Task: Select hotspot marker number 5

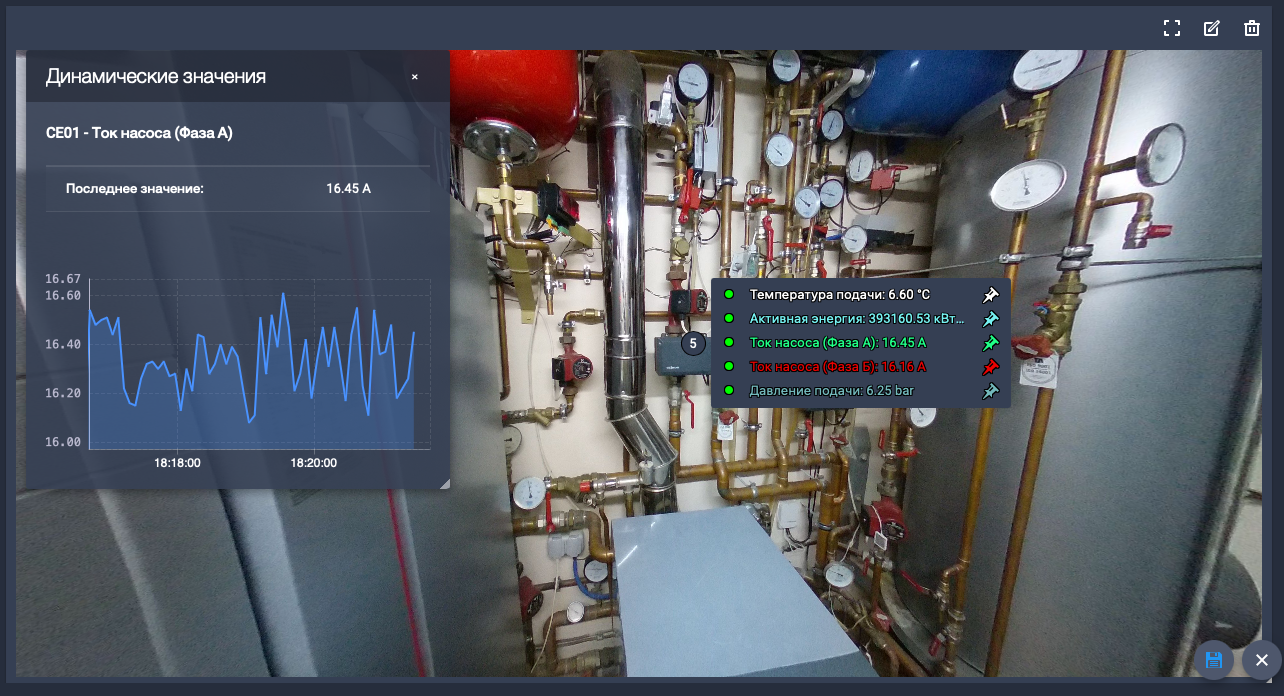Action: (692, 343)
